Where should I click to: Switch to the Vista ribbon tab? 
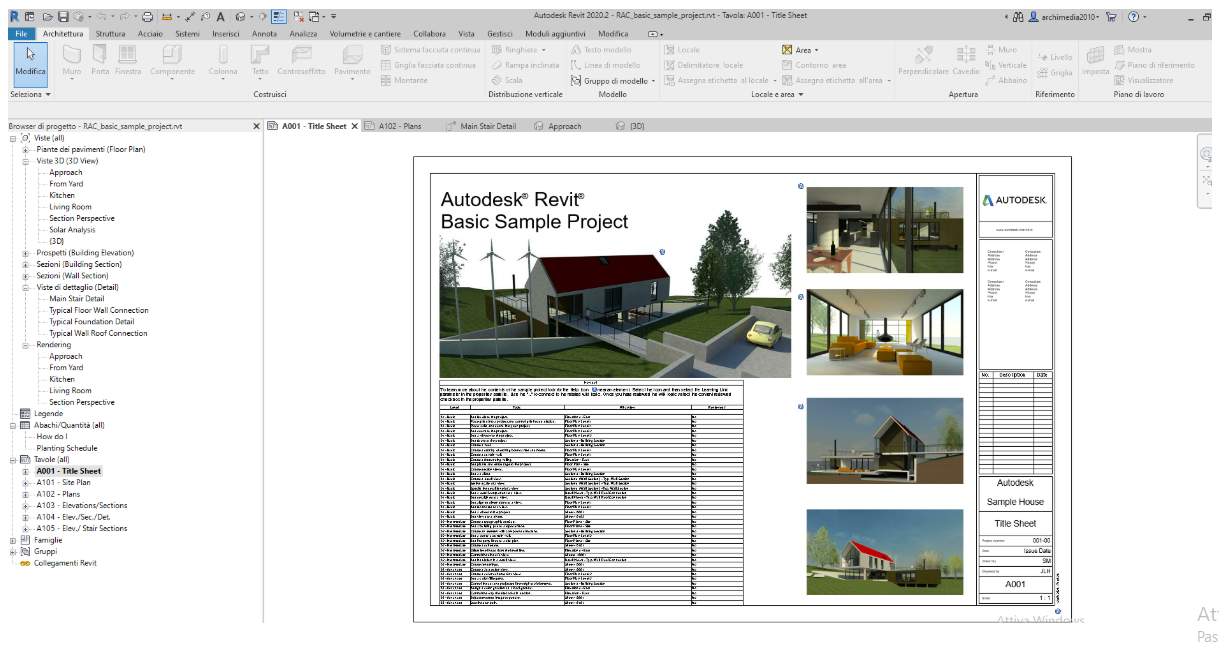[466, 34]
